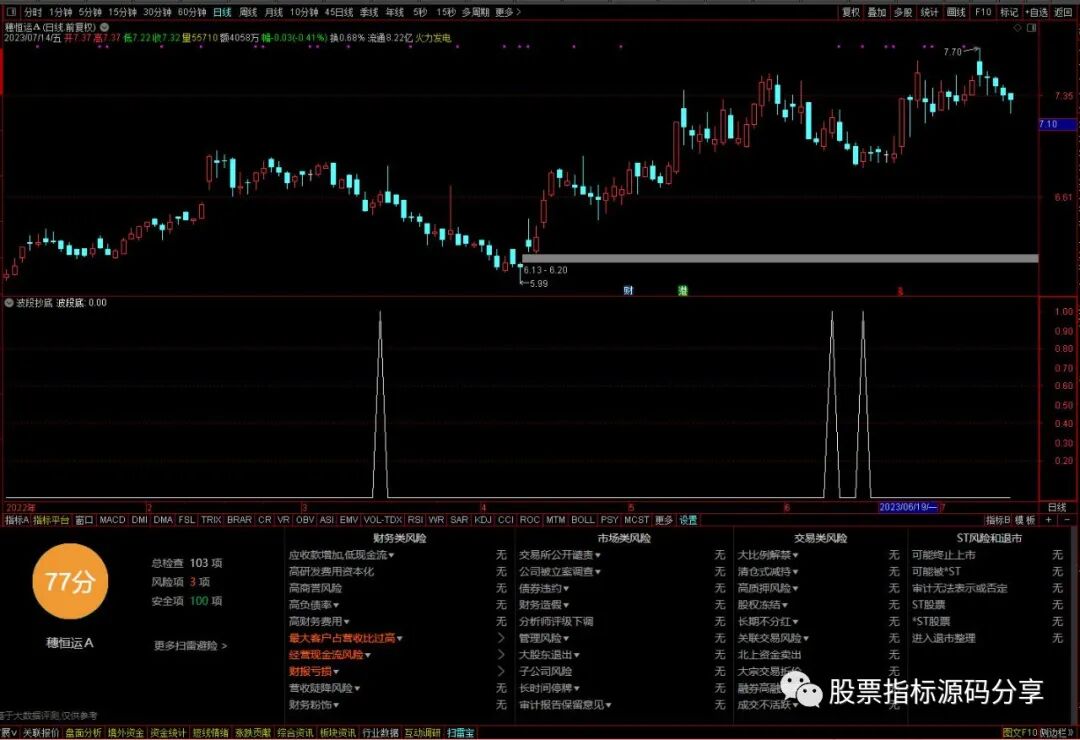
Task: Select the 60分钟 period tab
Action: [192, 12]
